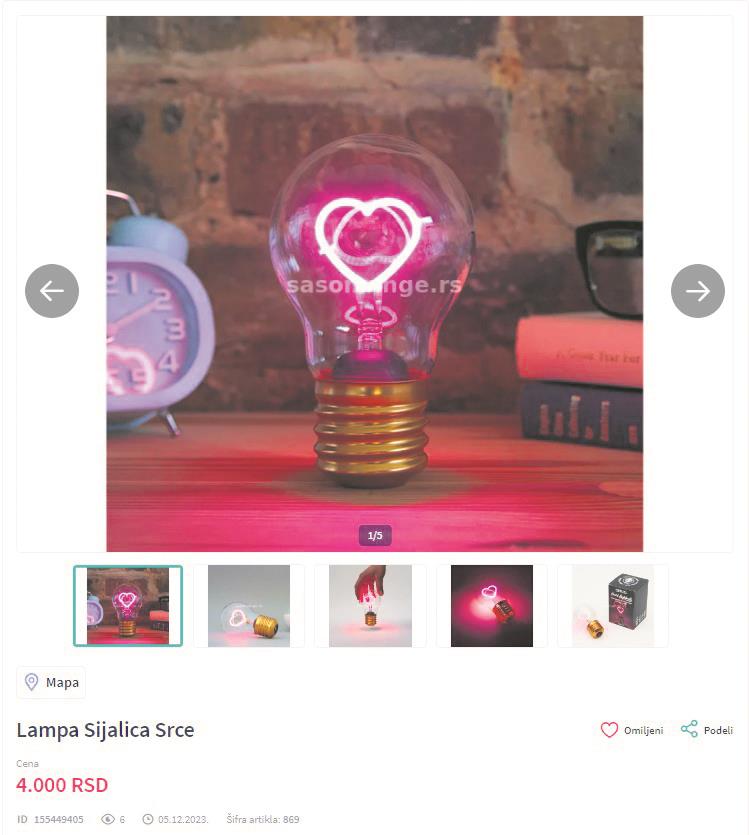749x835 pixels.
Task: Click the eye views counter icon
Action: coord(108,819)
